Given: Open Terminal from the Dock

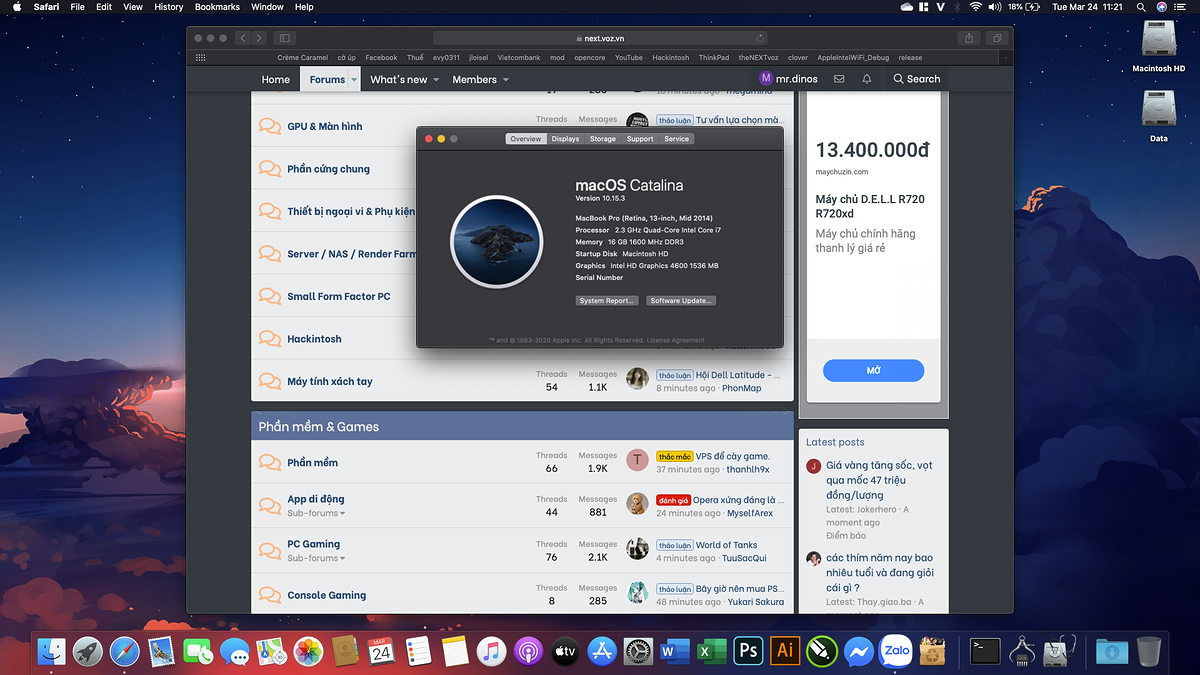Looking at the screenshot, I should point(985,651).
